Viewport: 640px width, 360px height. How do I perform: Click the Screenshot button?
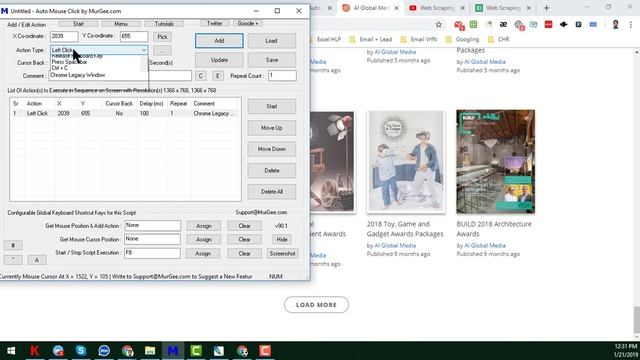282,253
